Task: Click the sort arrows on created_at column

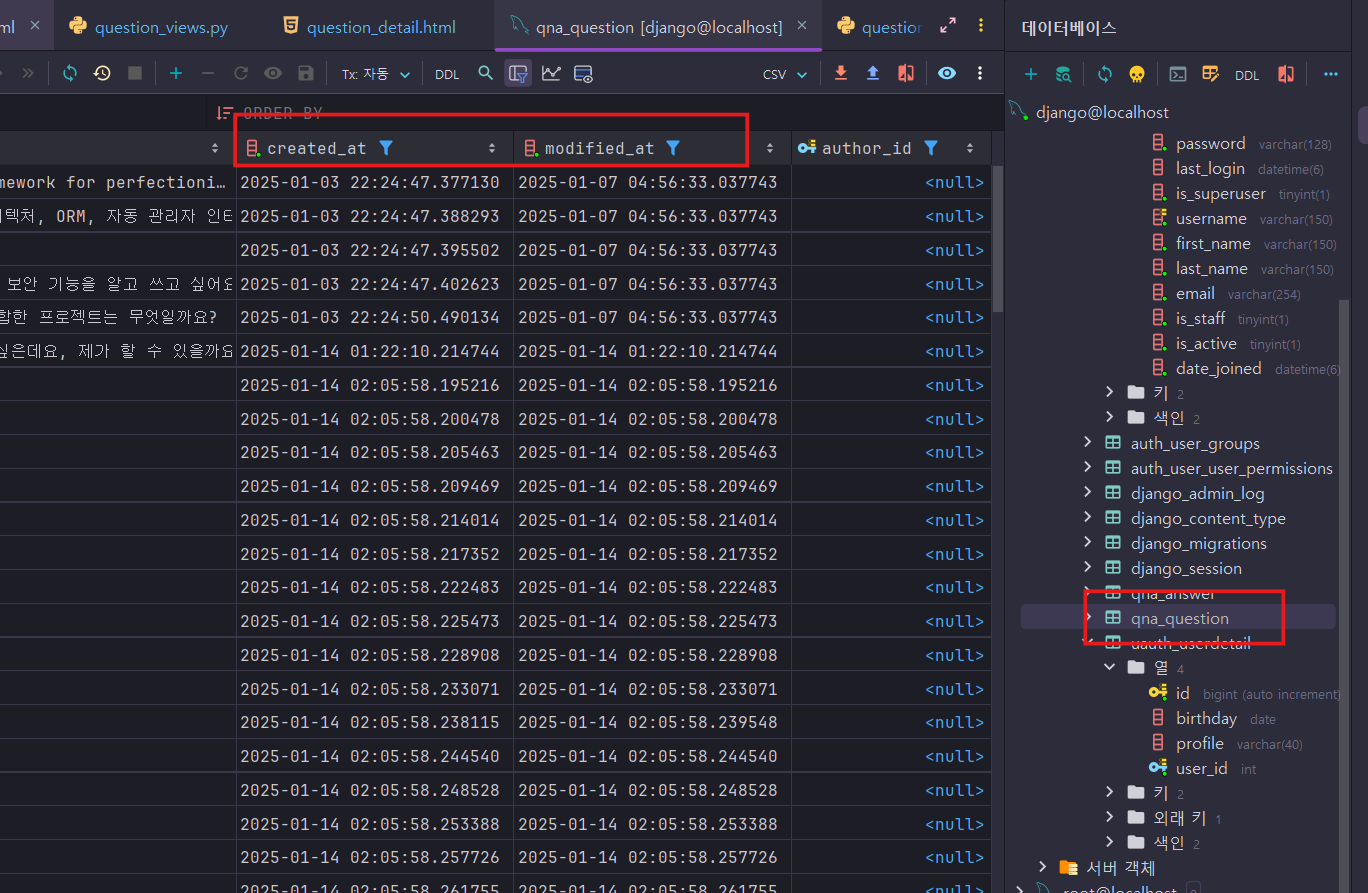Action: [492, 148]
